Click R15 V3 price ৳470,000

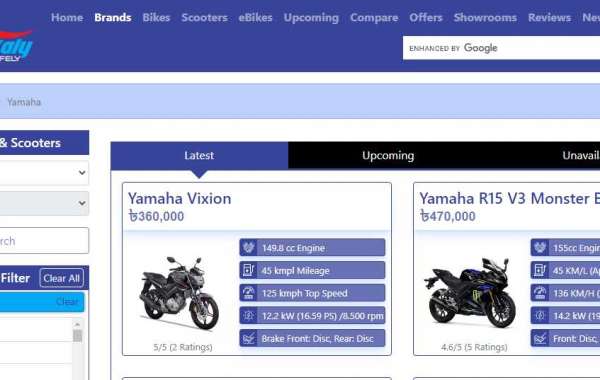coord(448,216)
